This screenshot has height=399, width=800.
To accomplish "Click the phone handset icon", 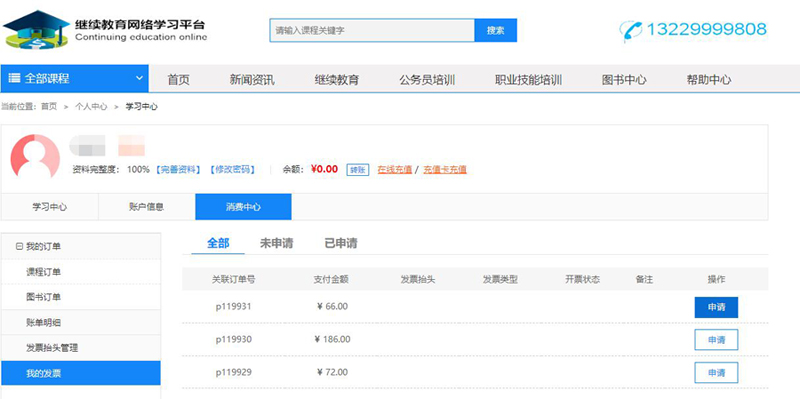I will [x=631, y=31].
